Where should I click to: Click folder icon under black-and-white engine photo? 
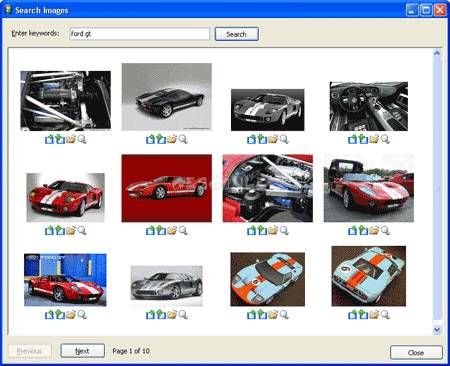tap(71, 139)
